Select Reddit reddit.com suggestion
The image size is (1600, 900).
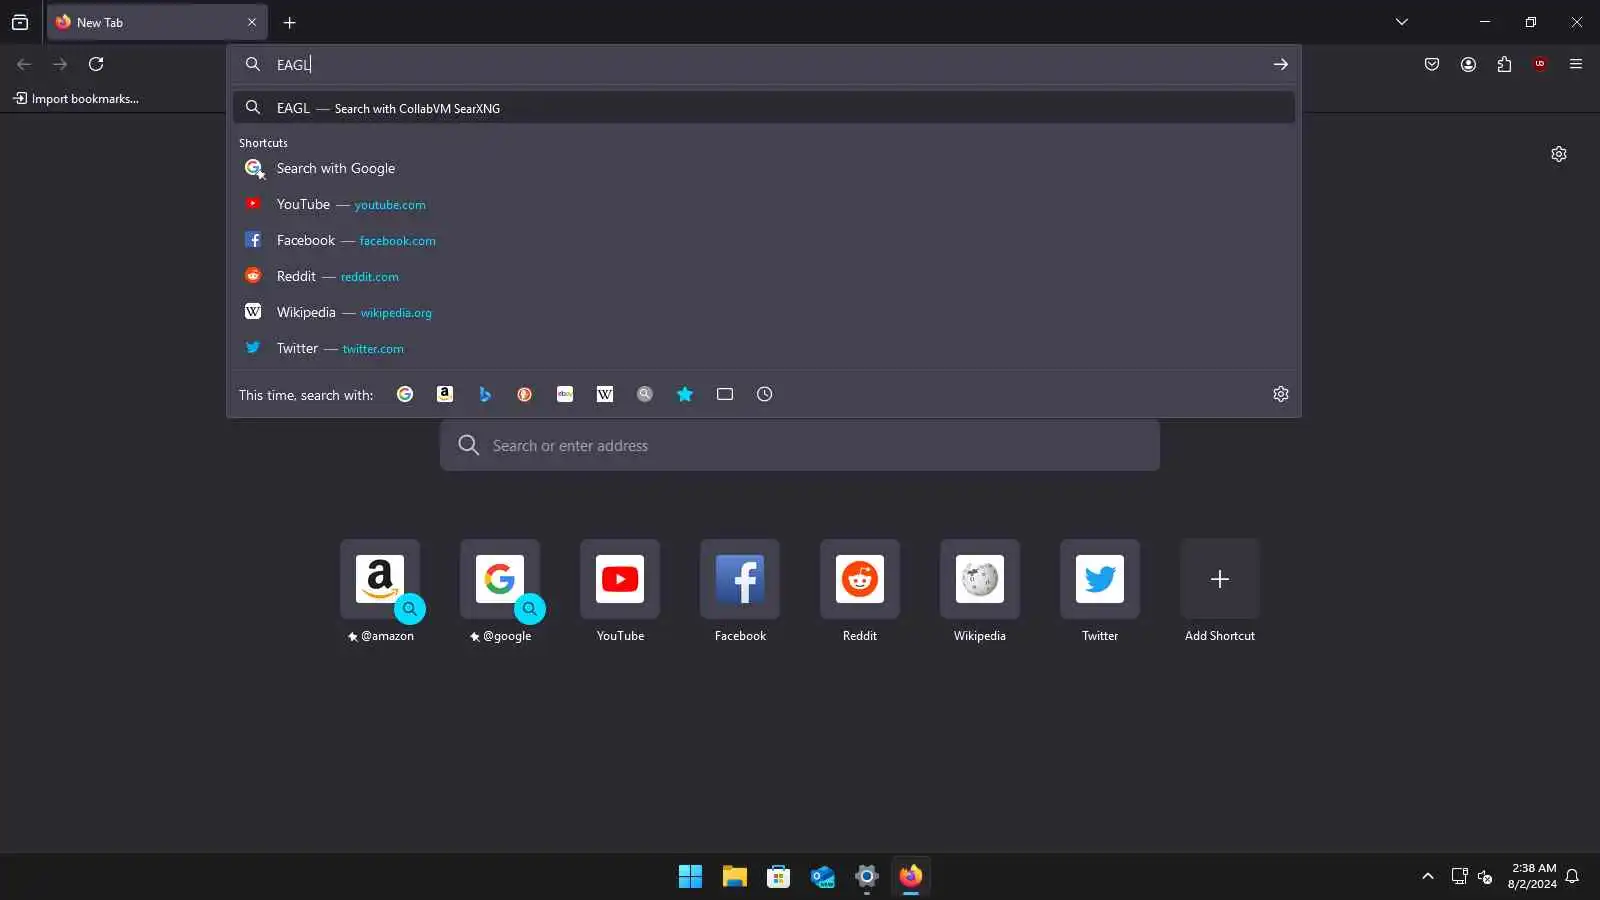(764, 276)
